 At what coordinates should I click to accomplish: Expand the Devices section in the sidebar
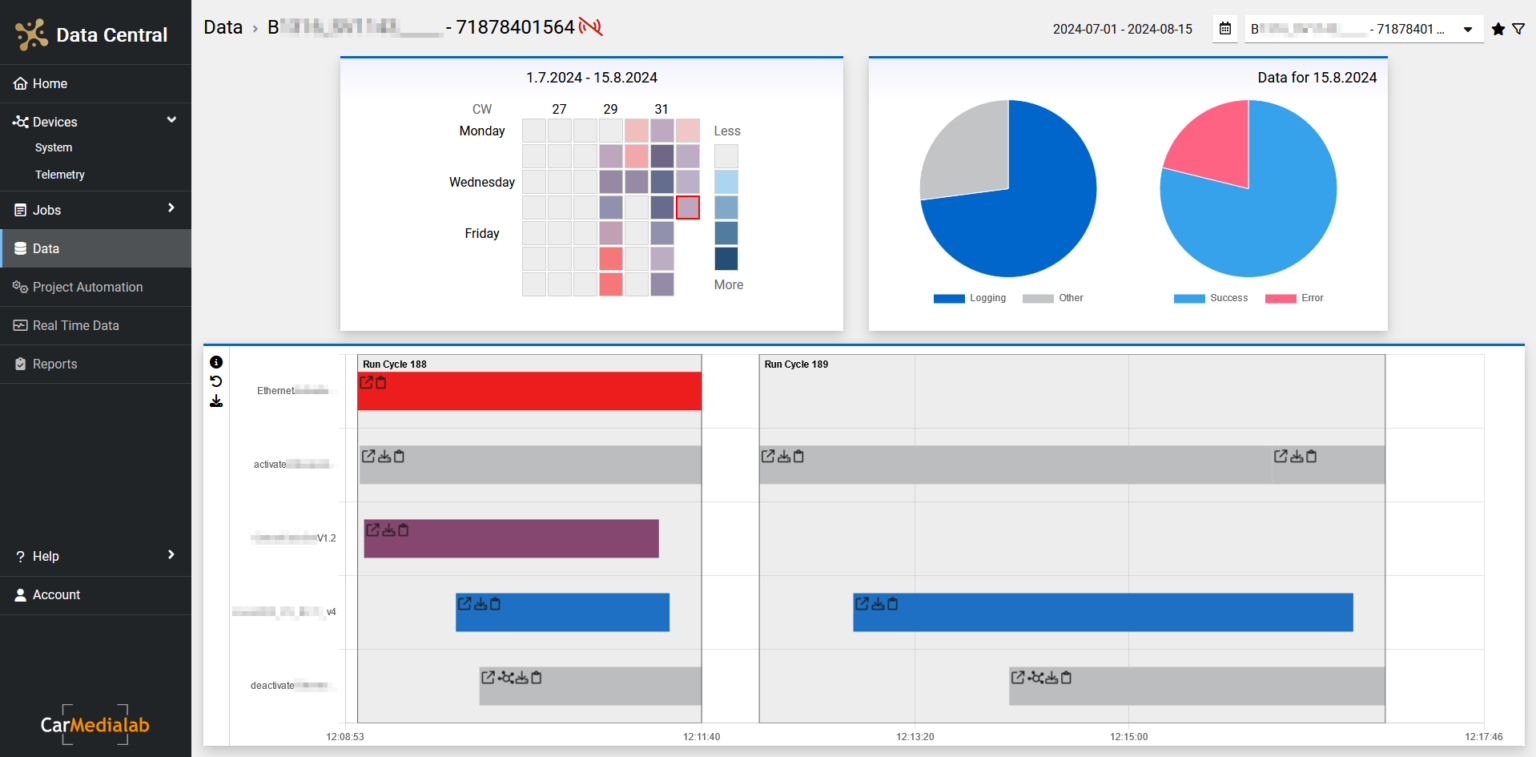95,121
